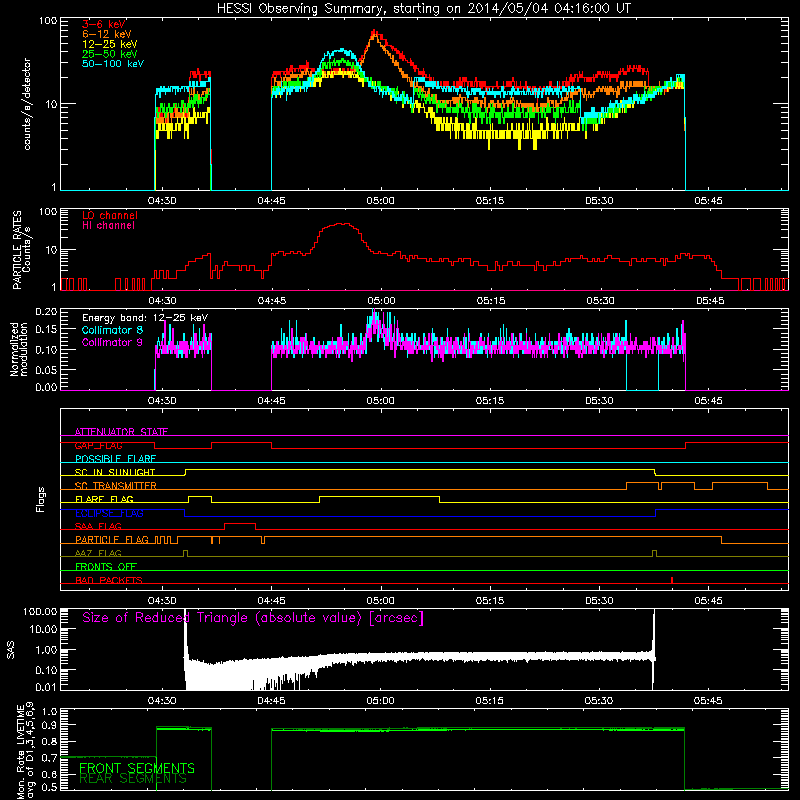Click the 04:45 tick under the particle rates plot
This screenshot has height=800, width=800.
click(x=272, y=301)
